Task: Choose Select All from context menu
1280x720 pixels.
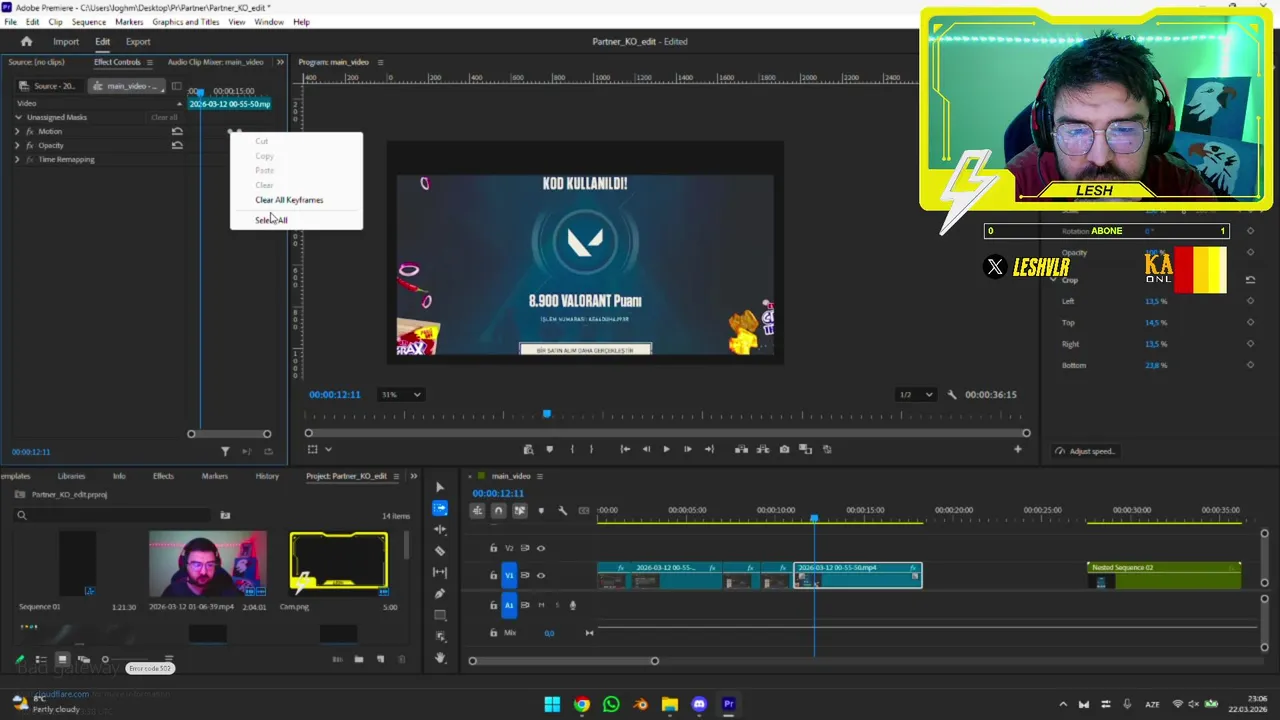Action: (271, 220)
